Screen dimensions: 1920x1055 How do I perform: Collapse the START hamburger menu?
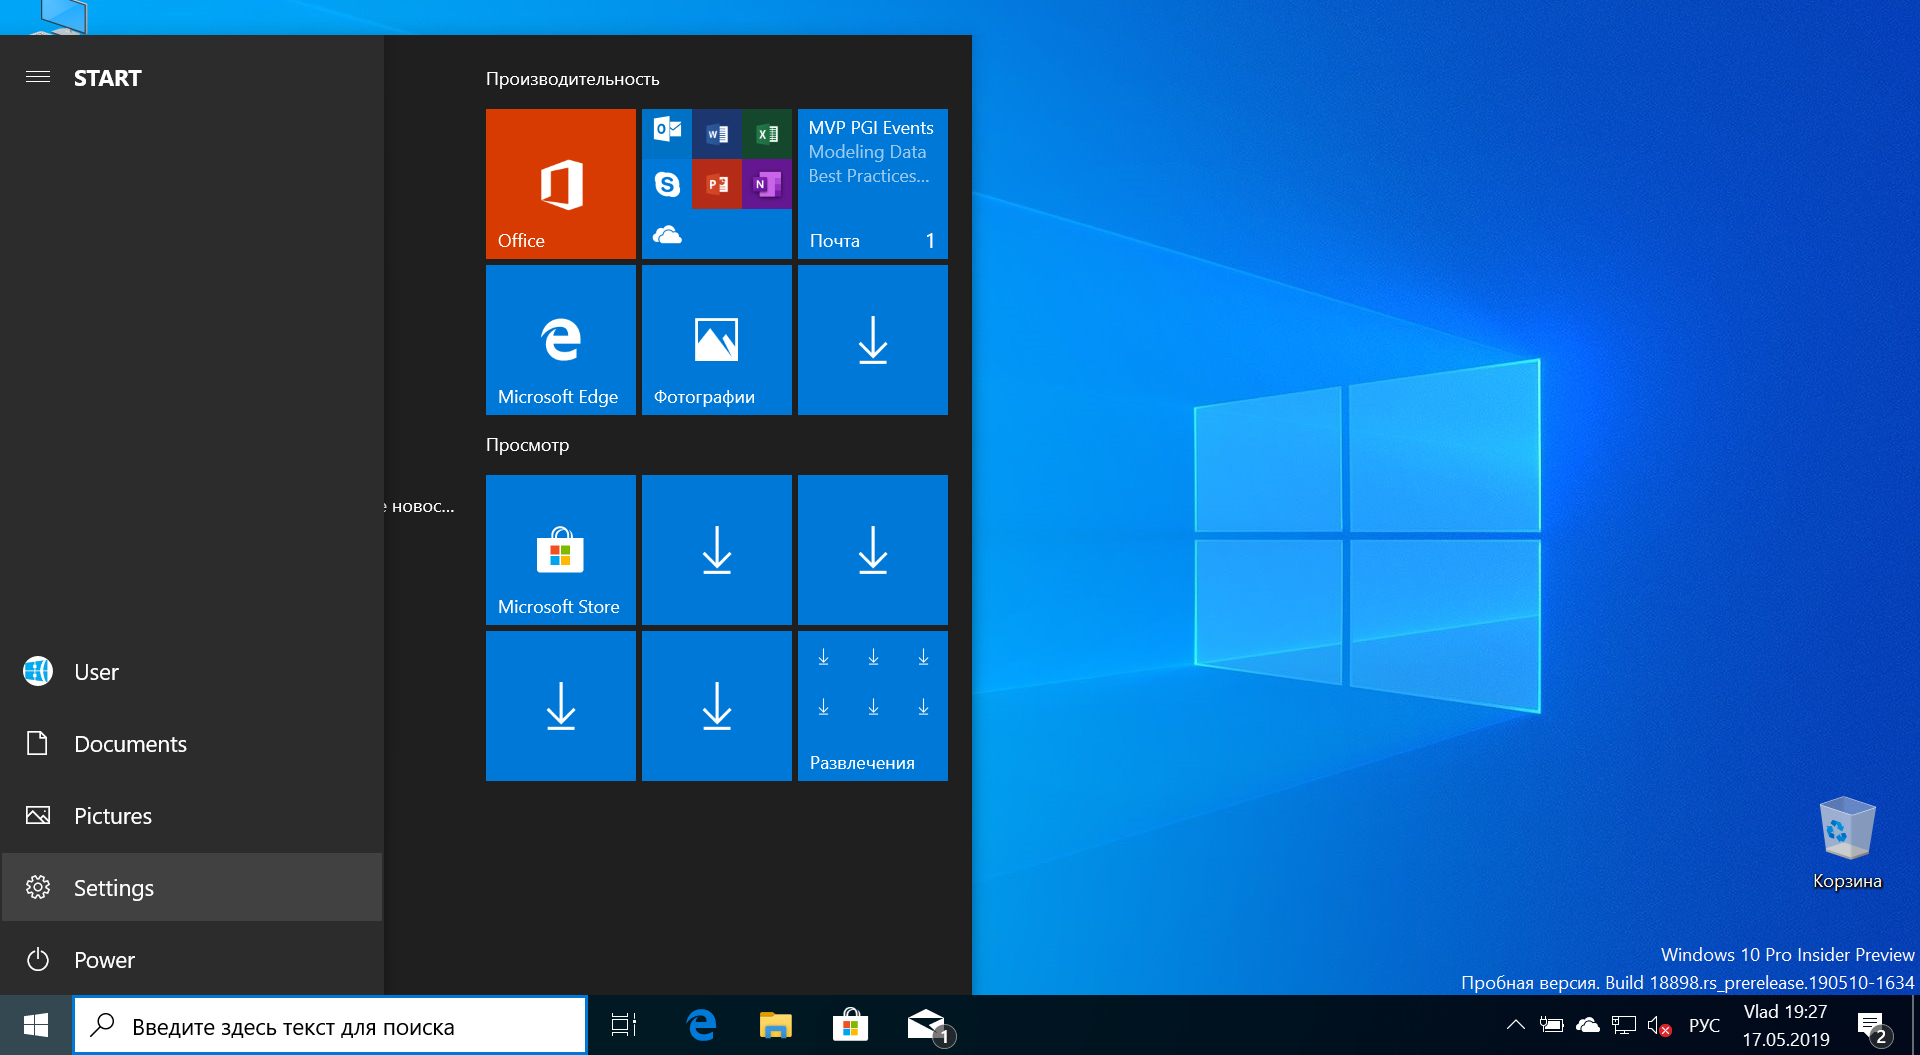tap(38, 77)
